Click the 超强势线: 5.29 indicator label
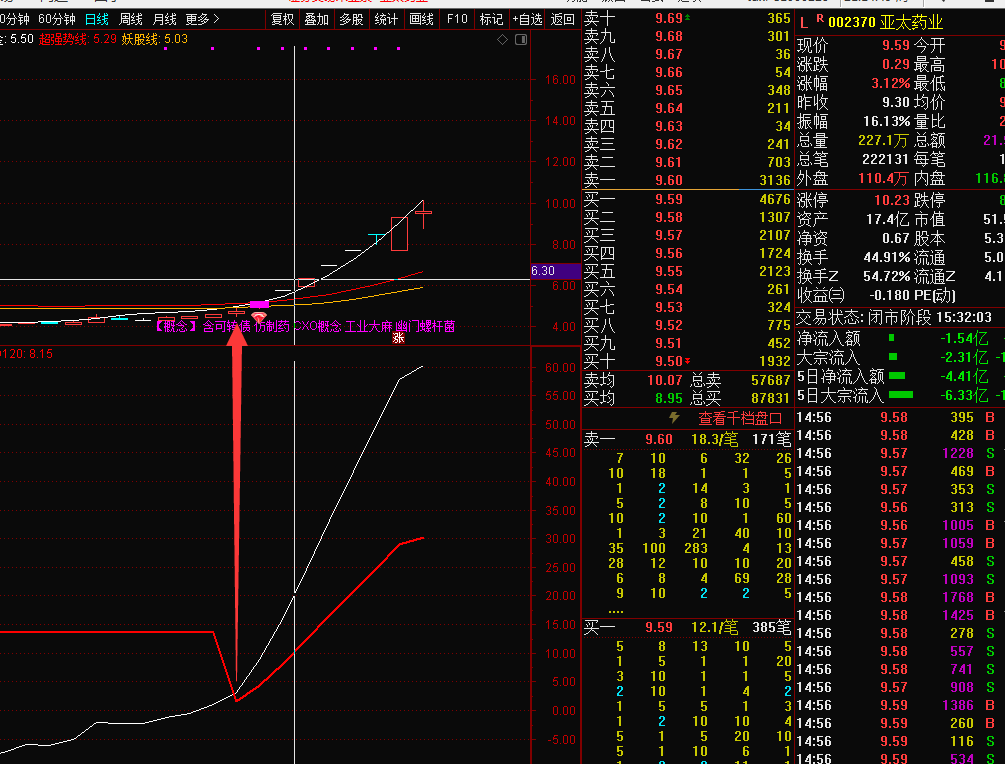1005x764 pixels. (78, 39)
